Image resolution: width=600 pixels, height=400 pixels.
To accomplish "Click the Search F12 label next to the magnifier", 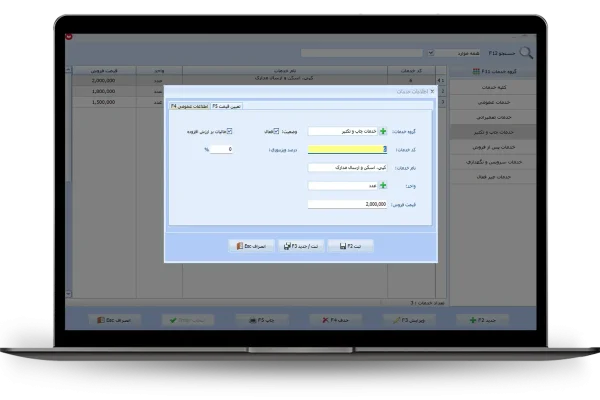I will 502,53.
